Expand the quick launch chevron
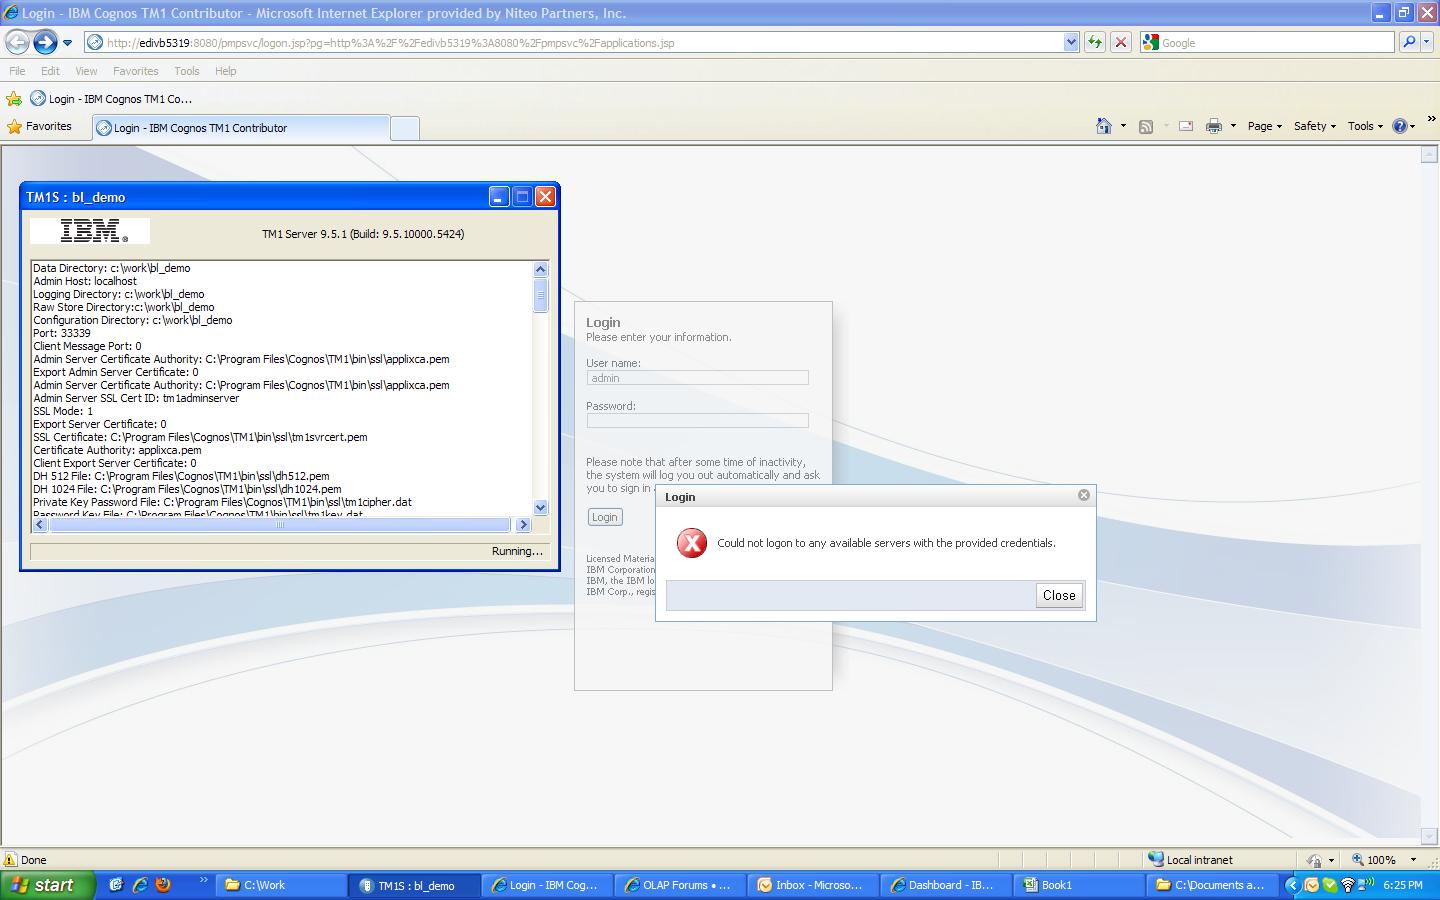1440x900 pixels. coord(204,881)
